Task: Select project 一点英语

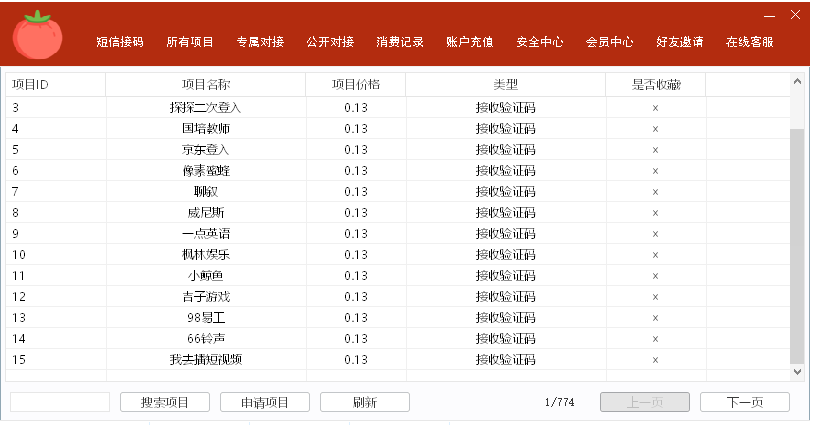Action: (x=206, y=234)
